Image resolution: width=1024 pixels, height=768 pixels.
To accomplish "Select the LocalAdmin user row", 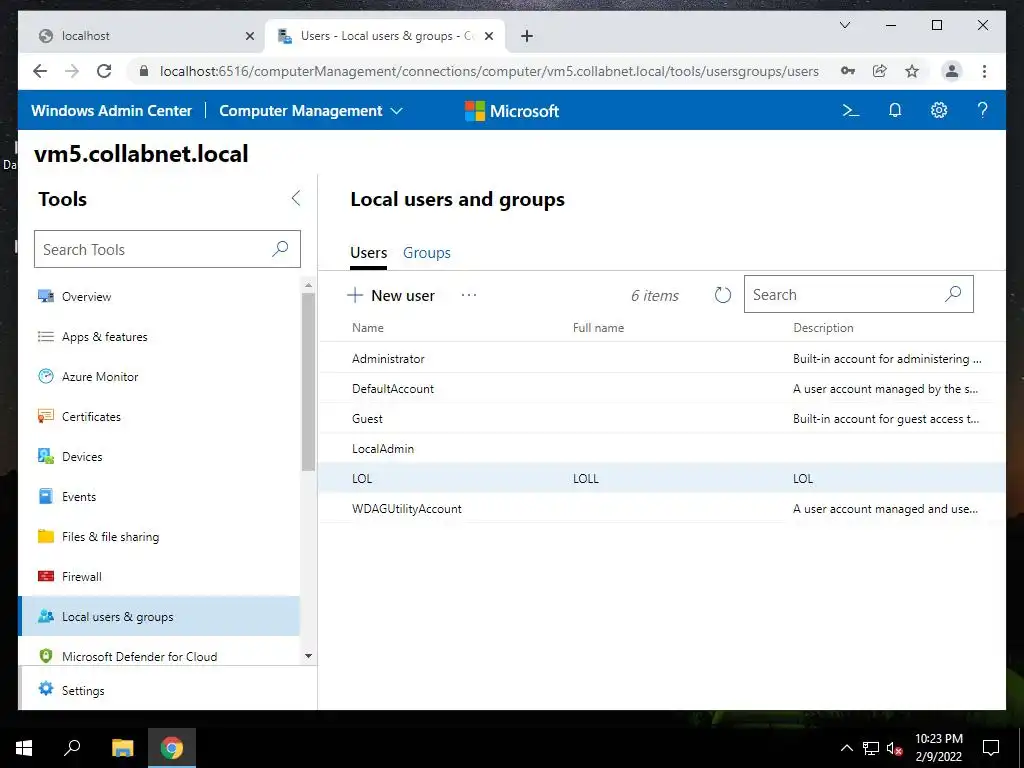I will tap(662, 449).
